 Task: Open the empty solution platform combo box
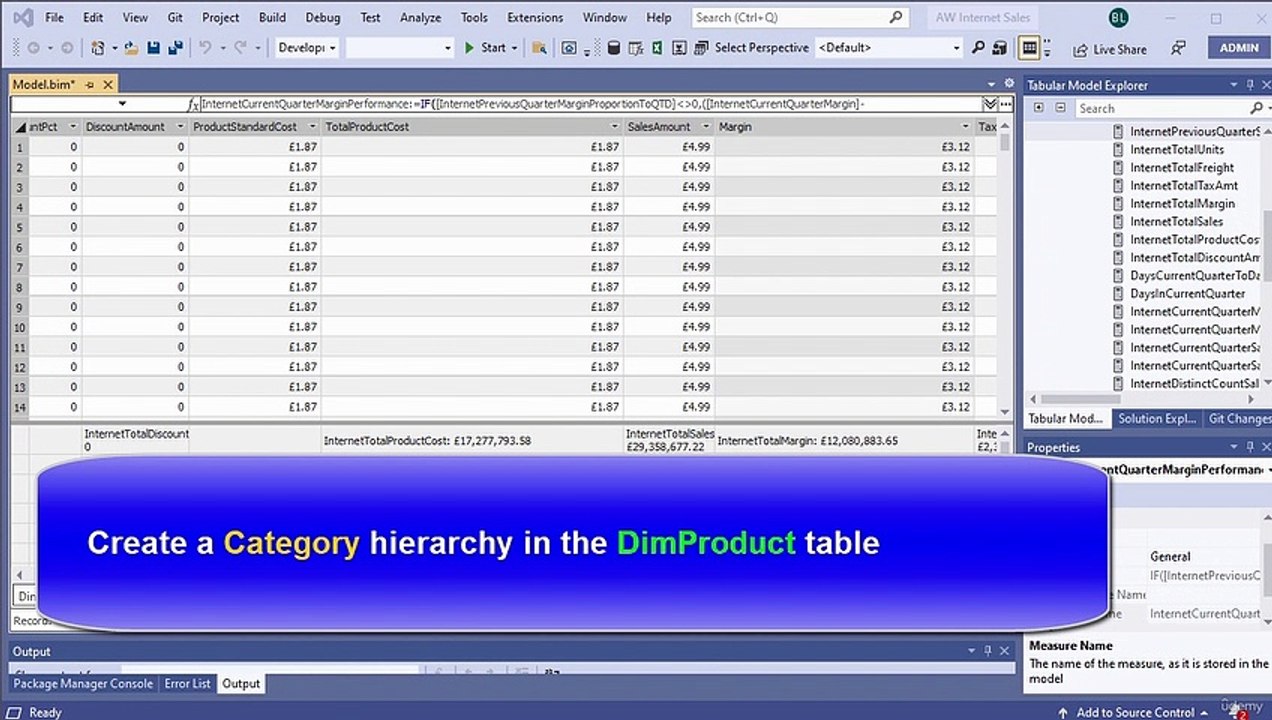[x=400, y=48]
